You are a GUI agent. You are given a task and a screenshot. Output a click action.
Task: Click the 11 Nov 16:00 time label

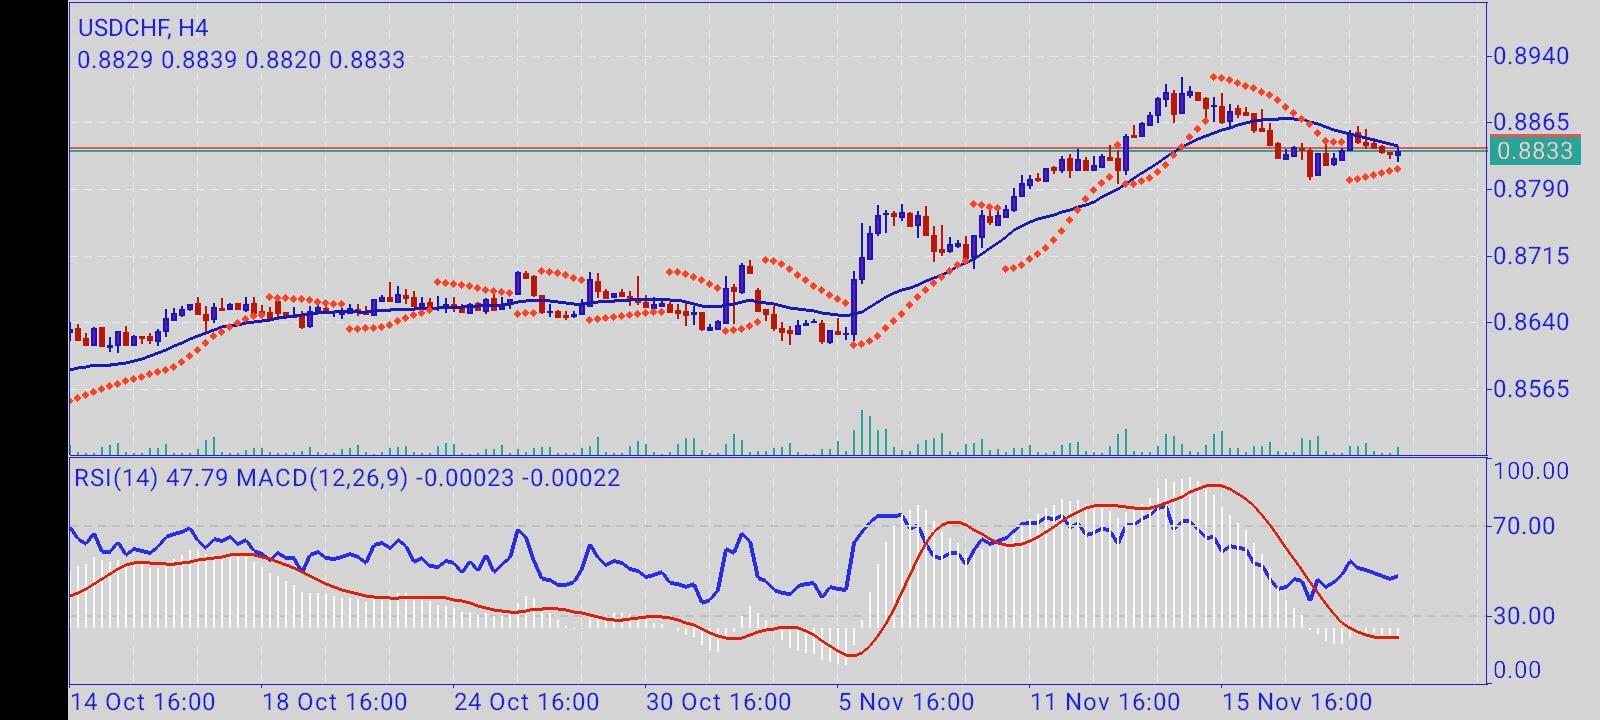[1104, 702]
